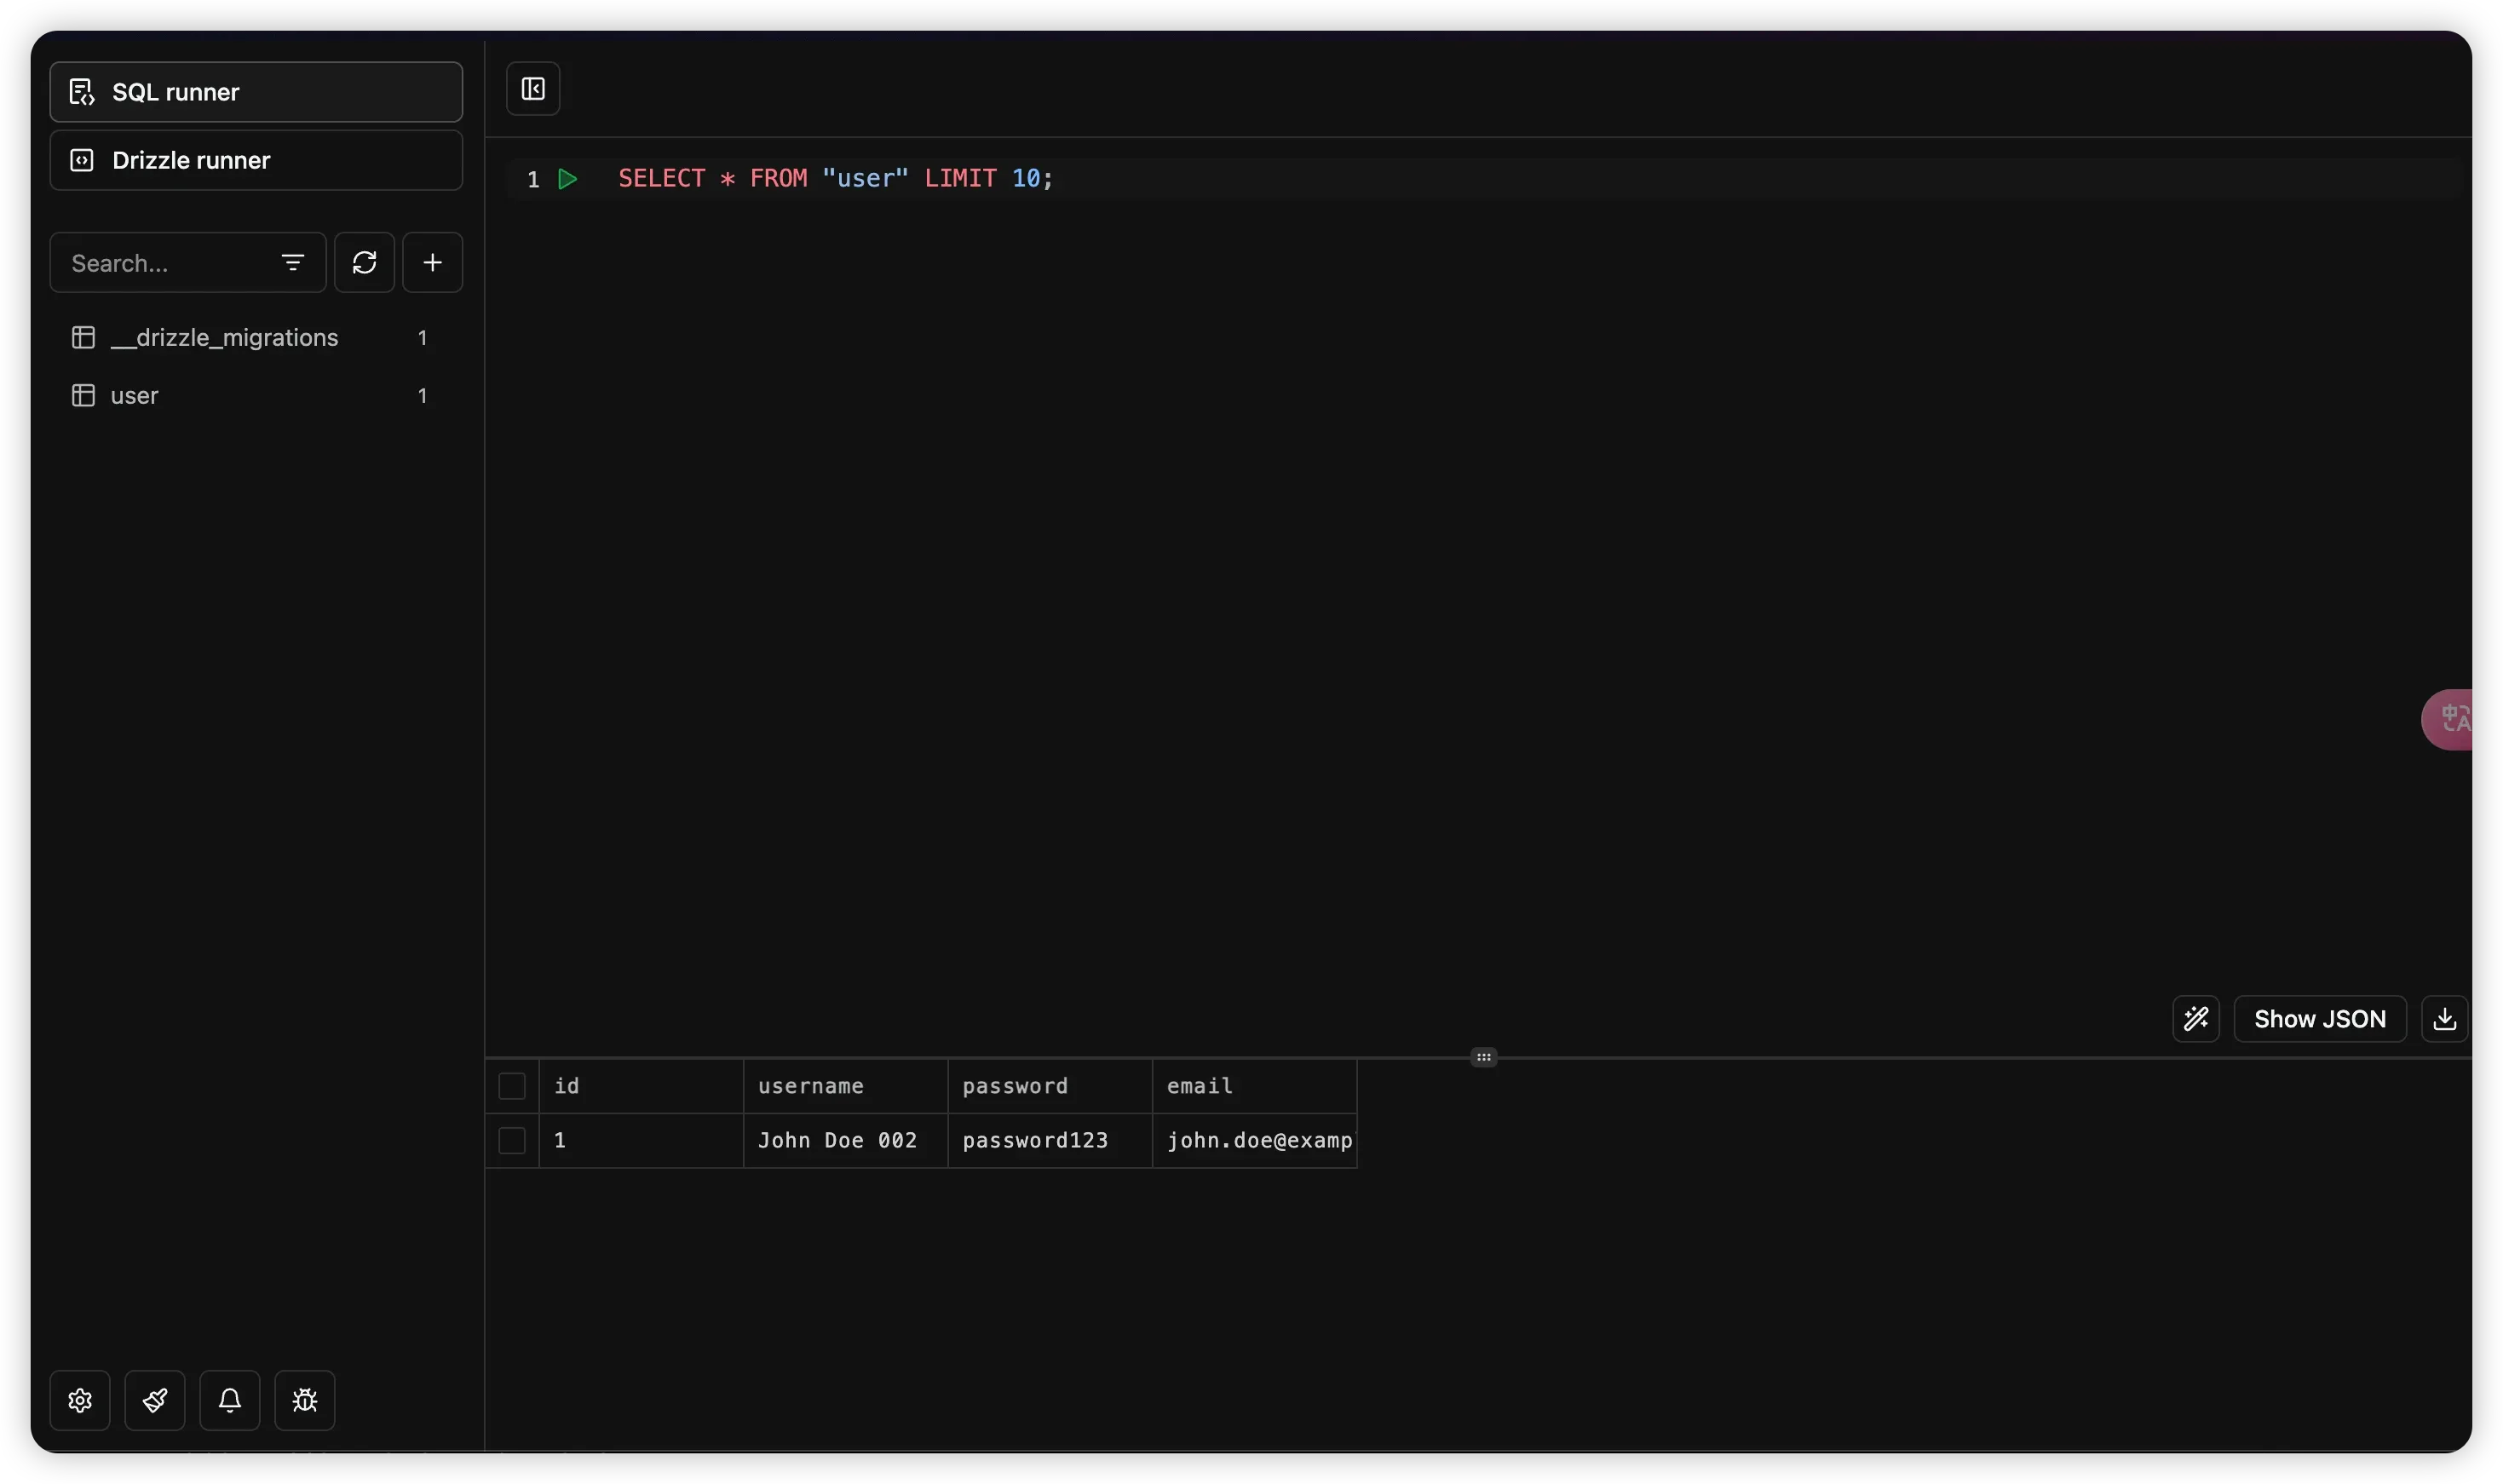Grab the results panel resize handle
This screenshot has width=2503, height=1484.
[x=1483, y=1057]
